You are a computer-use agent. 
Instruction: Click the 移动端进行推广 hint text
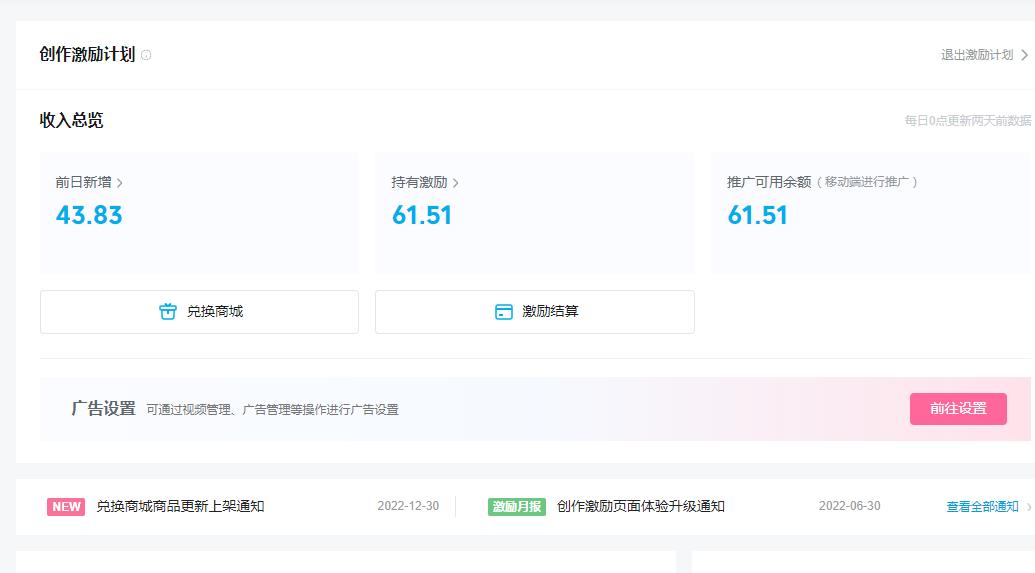(867, 182)
